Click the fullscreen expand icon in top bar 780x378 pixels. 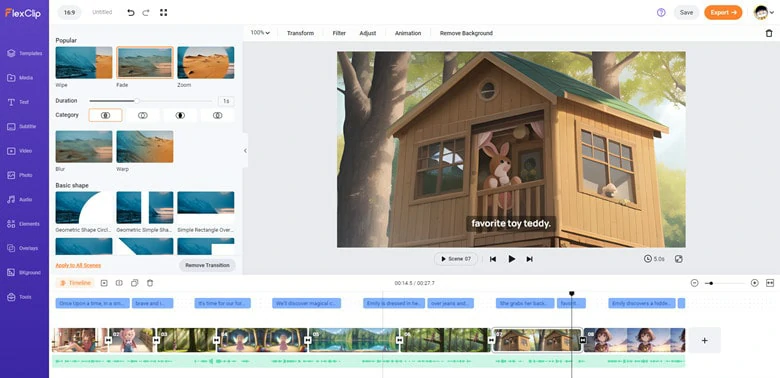click(x=163, y=12)
